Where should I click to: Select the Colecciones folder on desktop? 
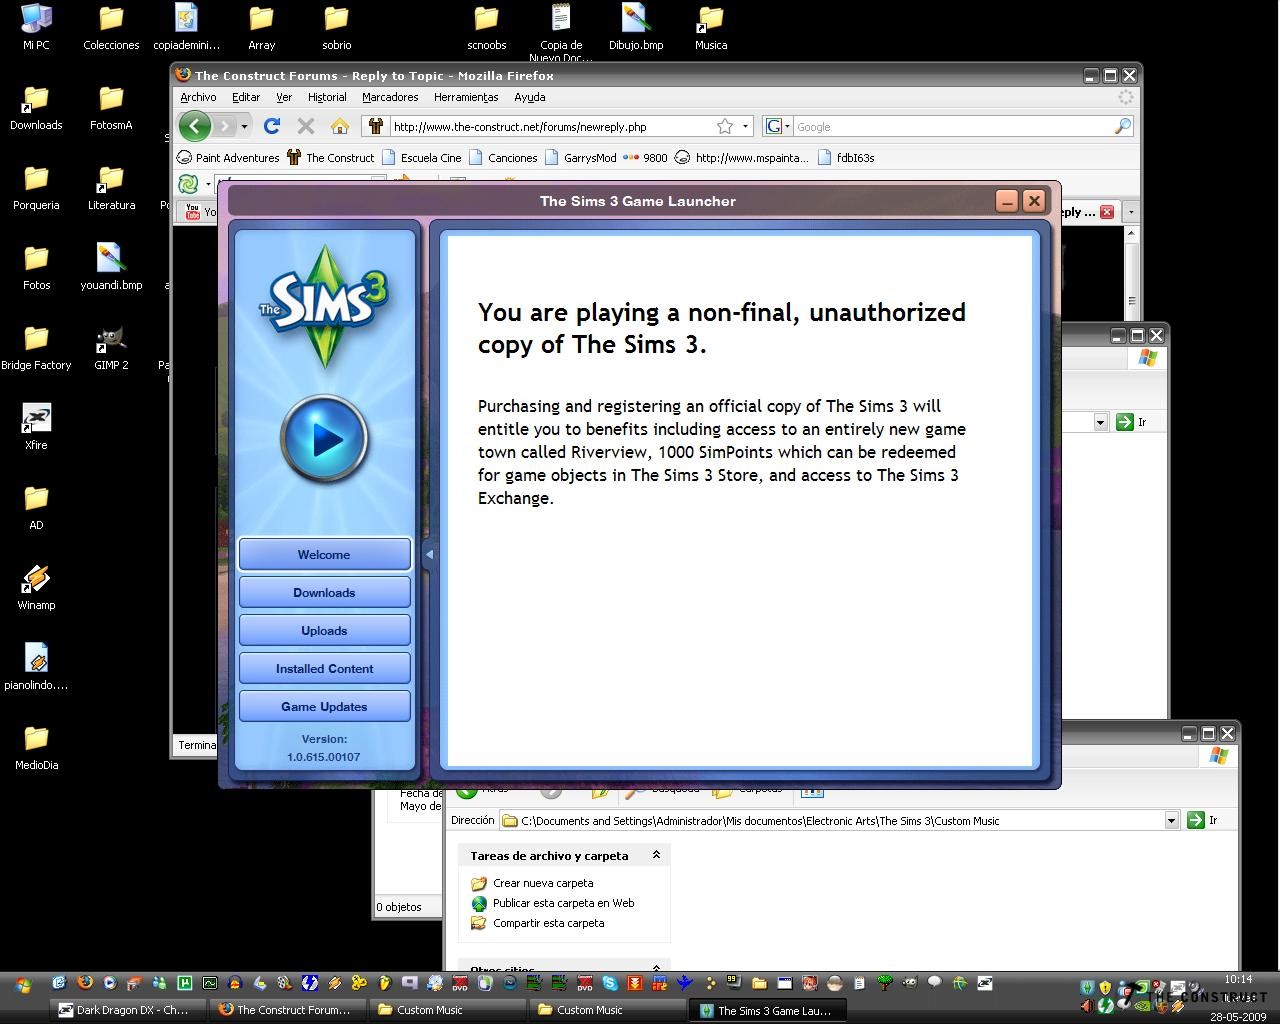point(111,27)
